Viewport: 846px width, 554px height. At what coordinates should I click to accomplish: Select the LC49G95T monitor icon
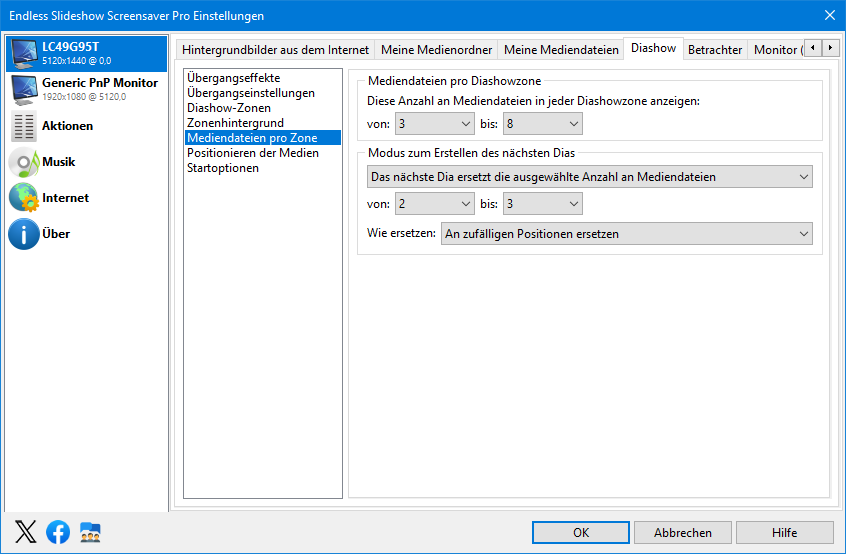[x=24, y=54]
